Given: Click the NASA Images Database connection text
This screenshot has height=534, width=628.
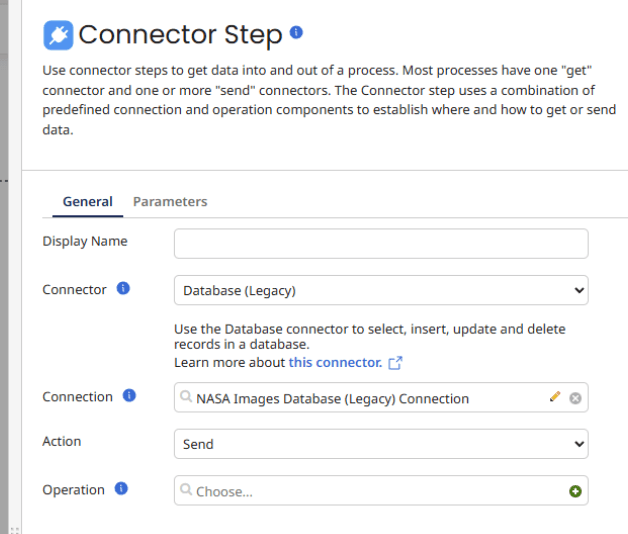Looking at the screenshot, I should (332, 398).
